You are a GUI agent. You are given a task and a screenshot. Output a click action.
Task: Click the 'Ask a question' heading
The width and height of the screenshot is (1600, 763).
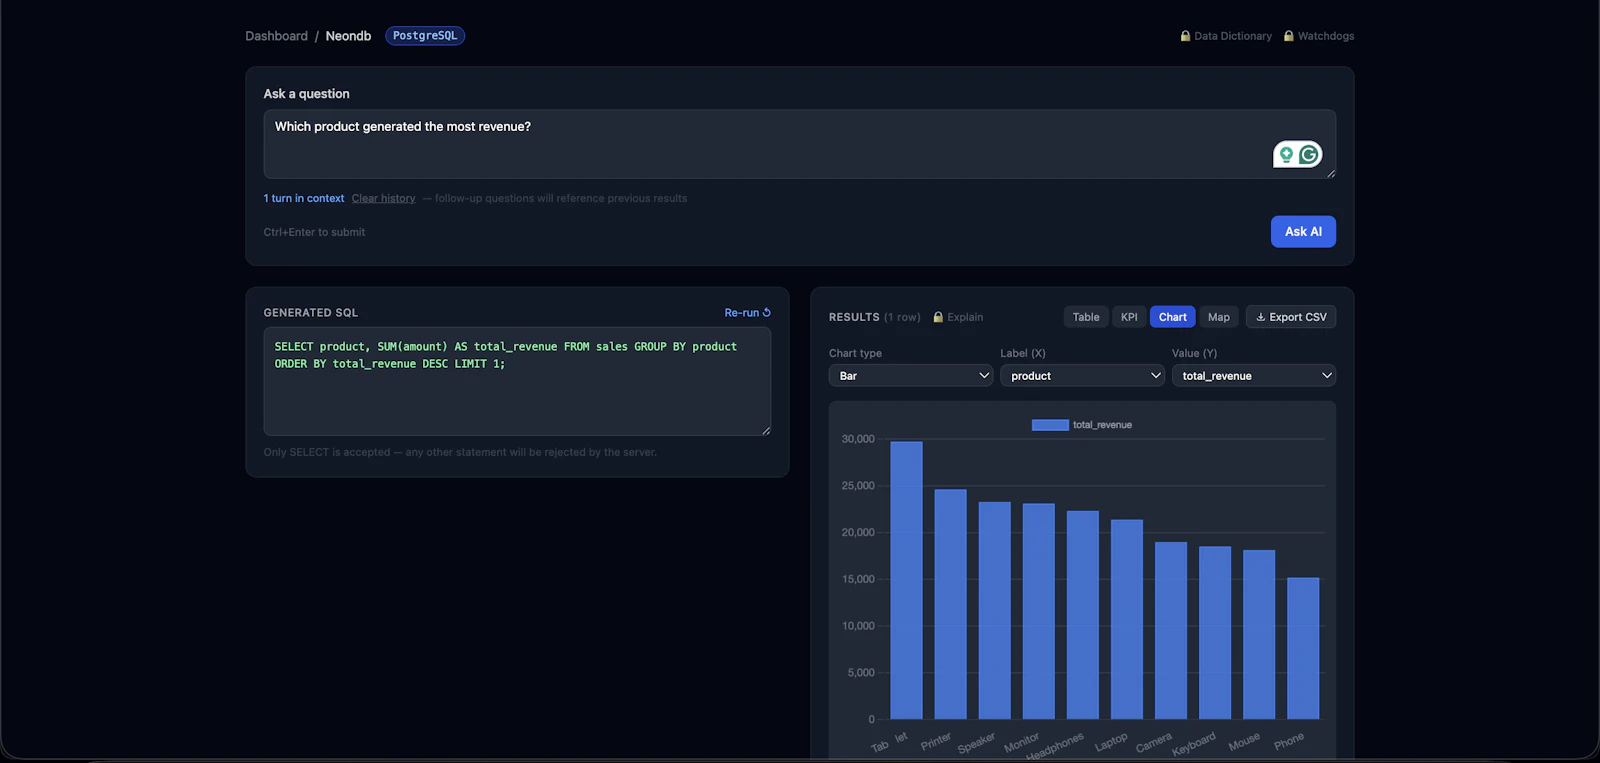click(307, 94)
